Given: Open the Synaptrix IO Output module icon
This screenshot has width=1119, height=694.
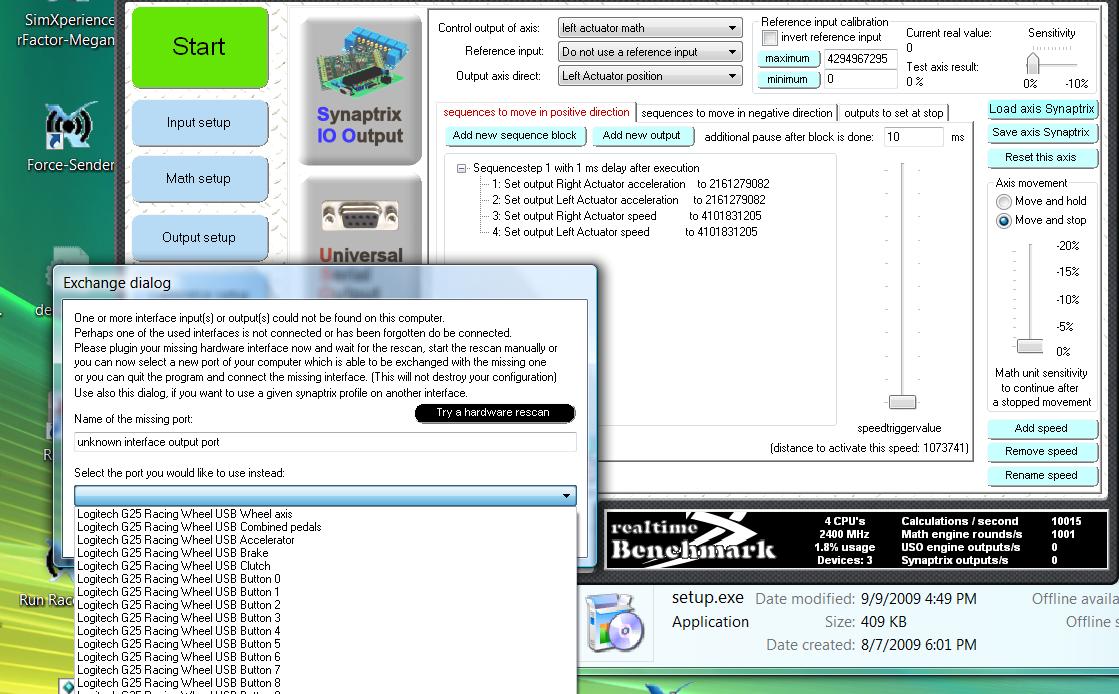Looking at the screenshot, I should tap(360, 91).
